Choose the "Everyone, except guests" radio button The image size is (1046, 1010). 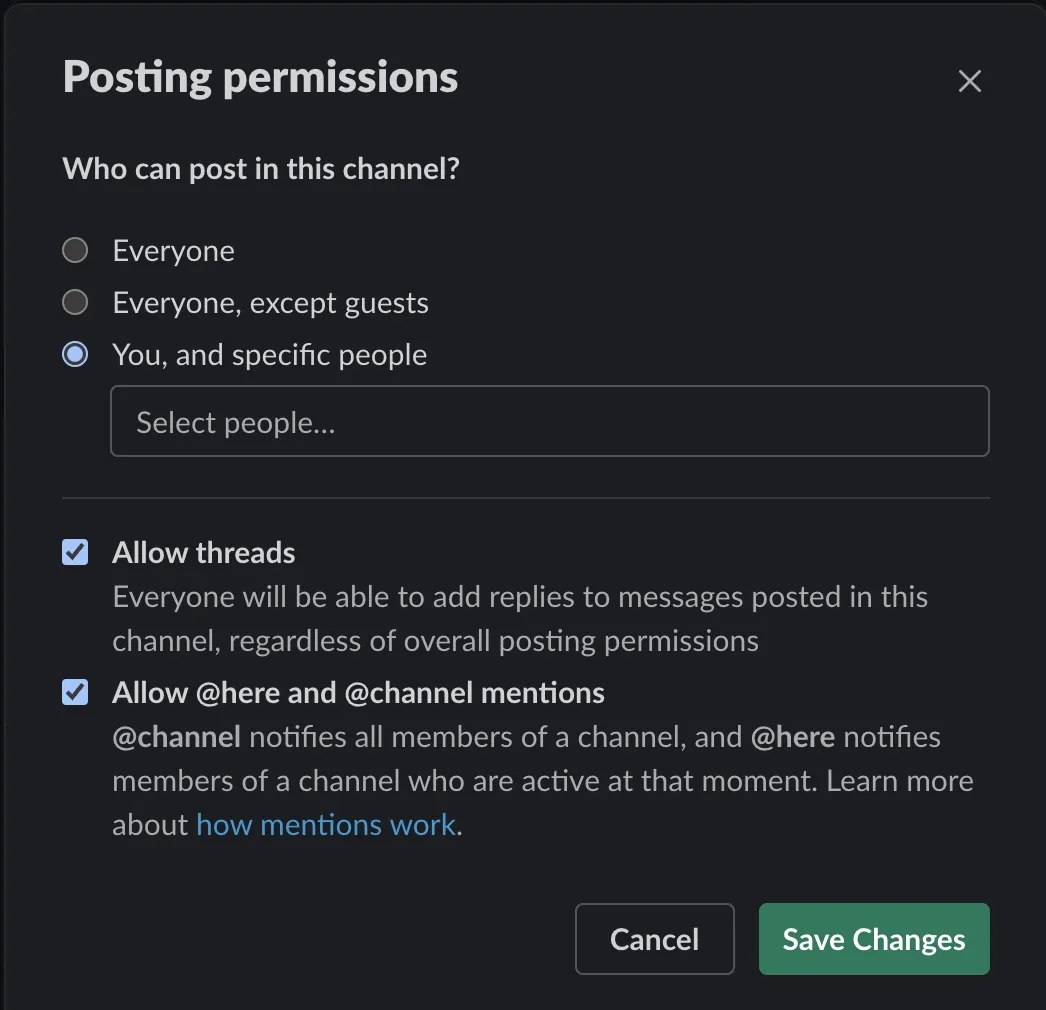(x=75, y=302)
